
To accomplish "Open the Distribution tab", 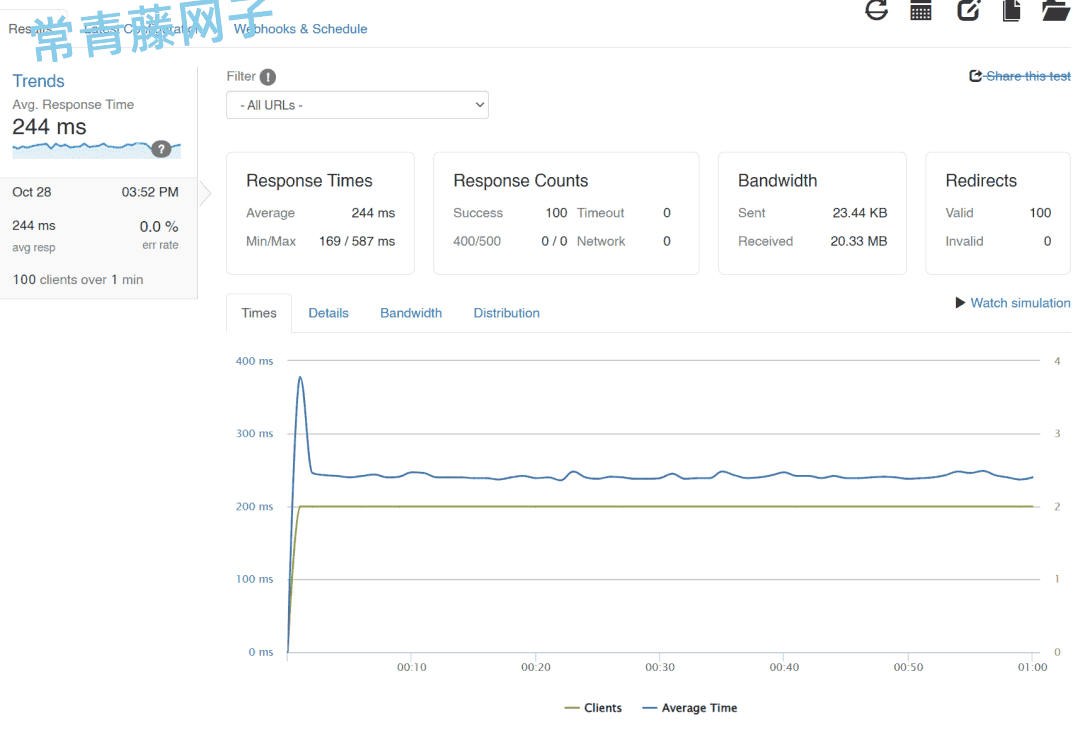I will (x=506, y=313).
